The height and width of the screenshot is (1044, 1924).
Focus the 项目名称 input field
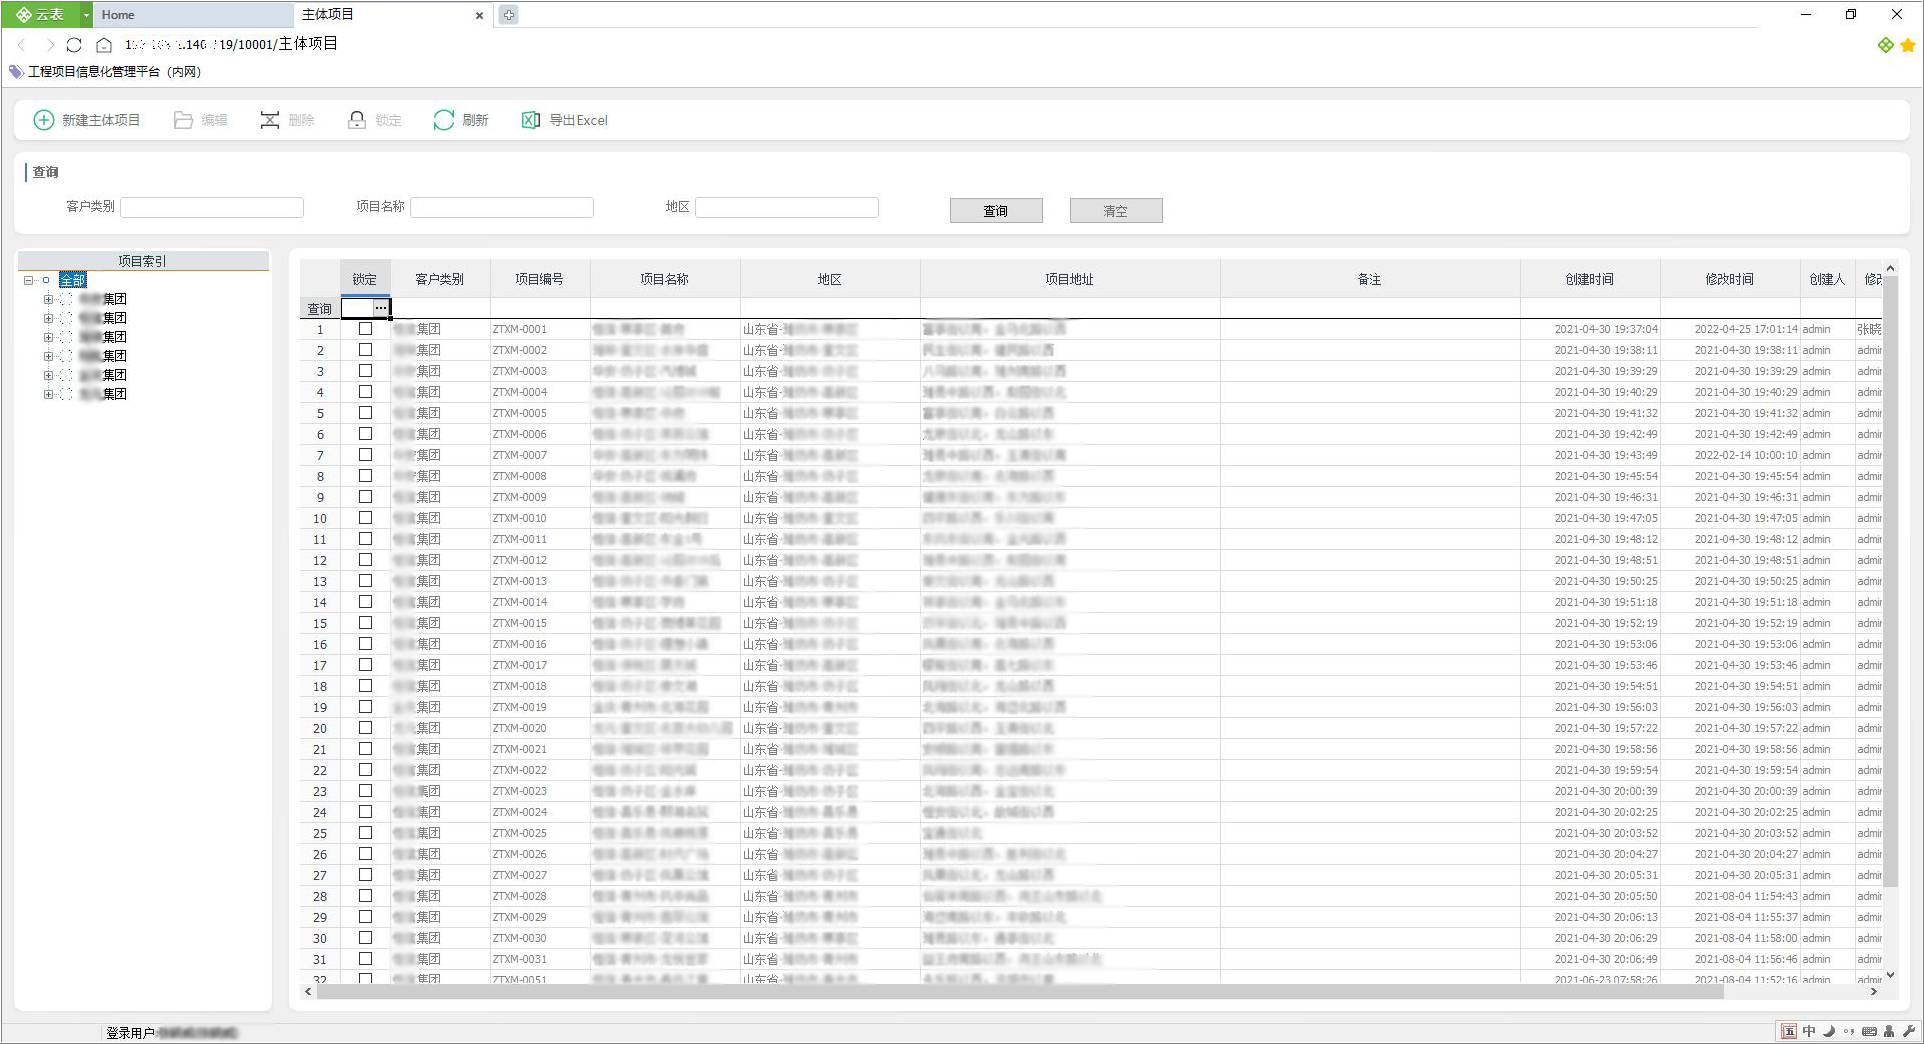point(502,207)
